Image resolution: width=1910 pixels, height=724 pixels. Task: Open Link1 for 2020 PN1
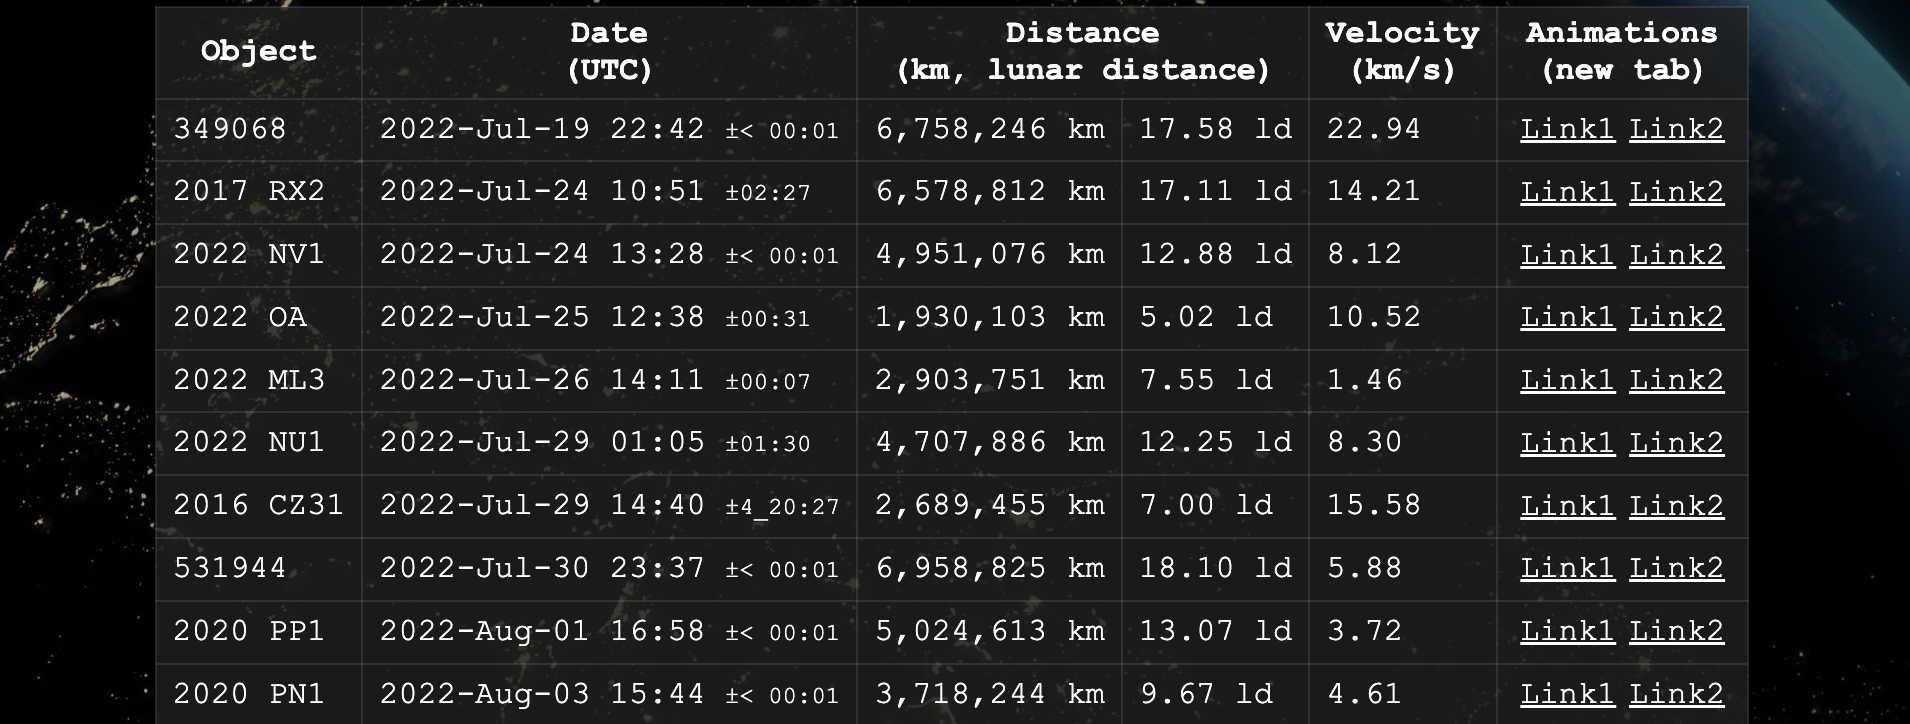click(1567, 694)
